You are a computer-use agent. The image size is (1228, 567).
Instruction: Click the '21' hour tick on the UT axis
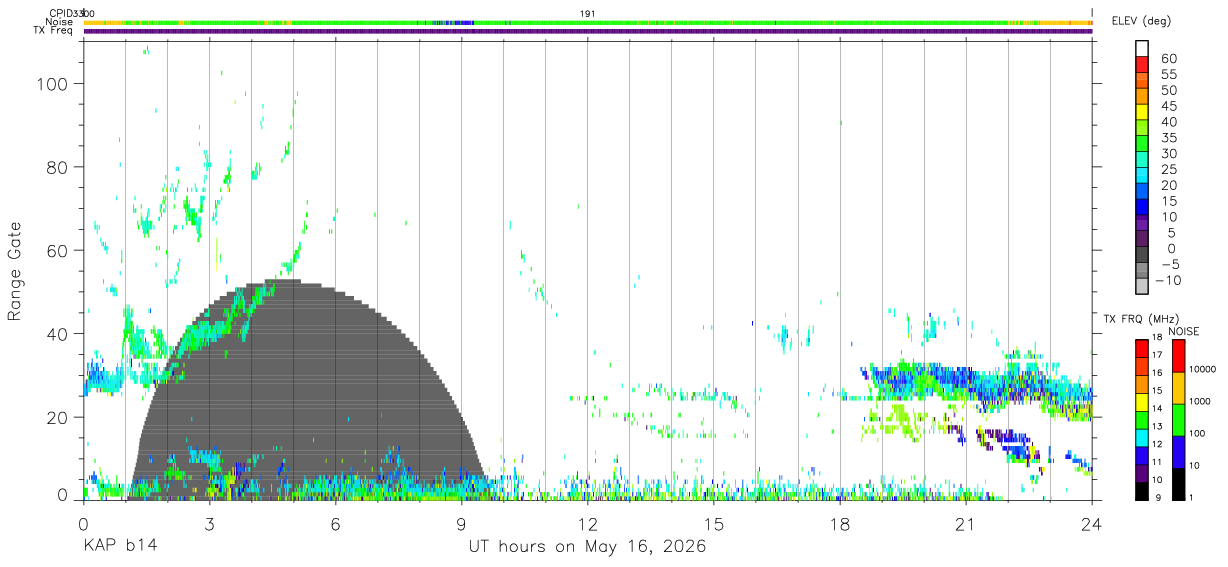[966, 524]
